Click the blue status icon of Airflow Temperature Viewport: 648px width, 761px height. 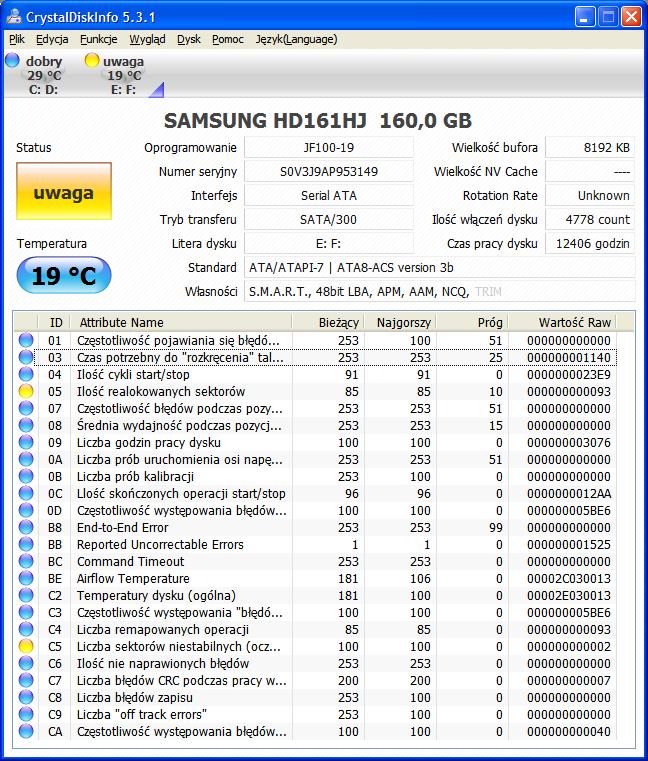[26, 578]
